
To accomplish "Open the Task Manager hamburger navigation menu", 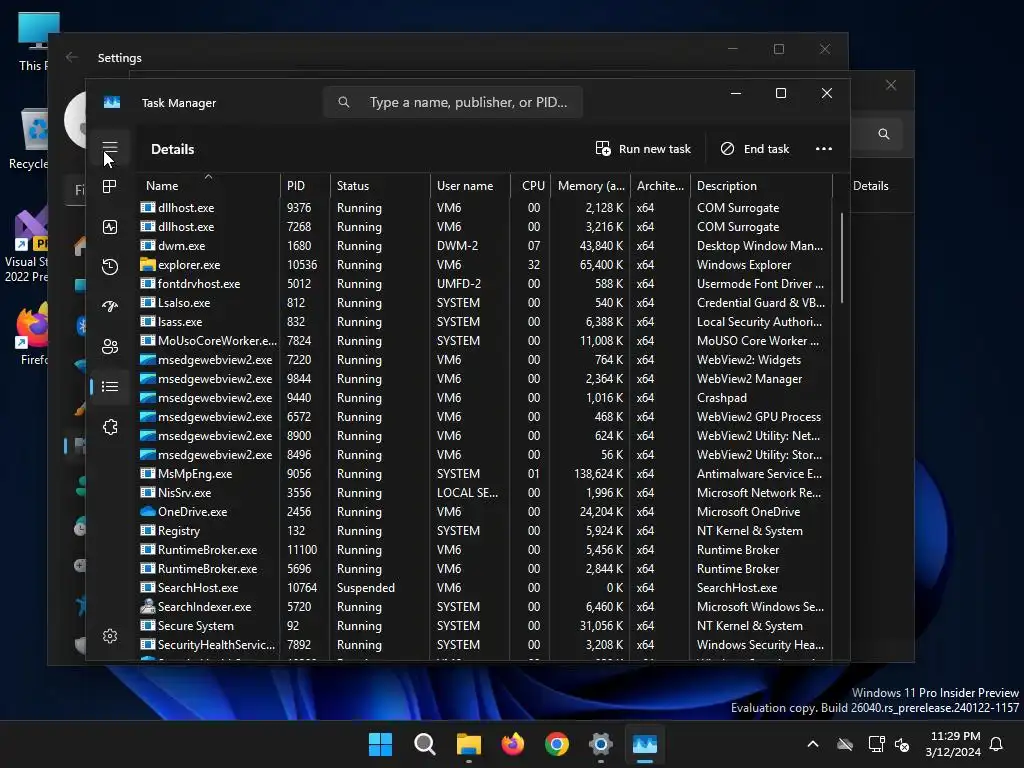I will [x=110, y=148].
